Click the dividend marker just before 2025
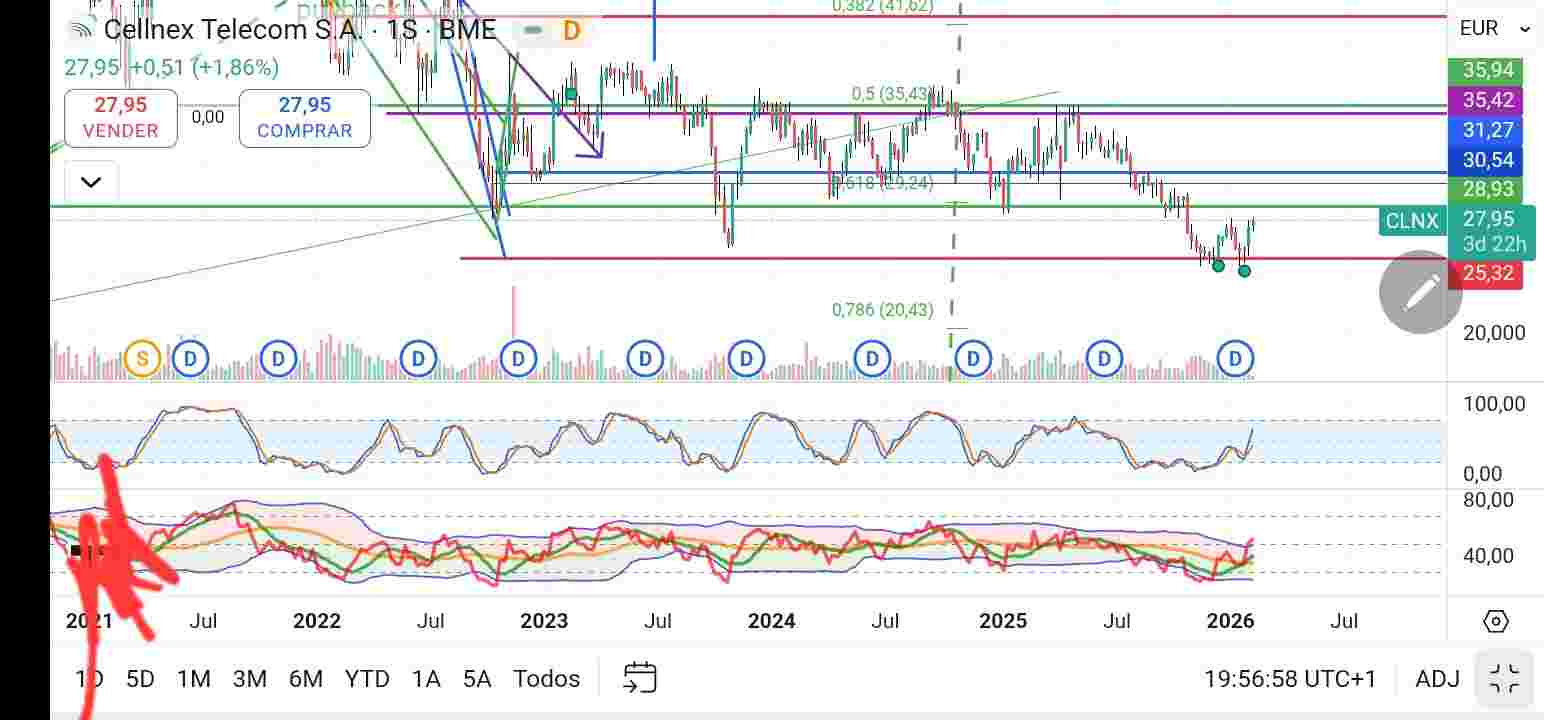Image resolution: width=1544 pixels, height=720 pixels. coord(973,358)
